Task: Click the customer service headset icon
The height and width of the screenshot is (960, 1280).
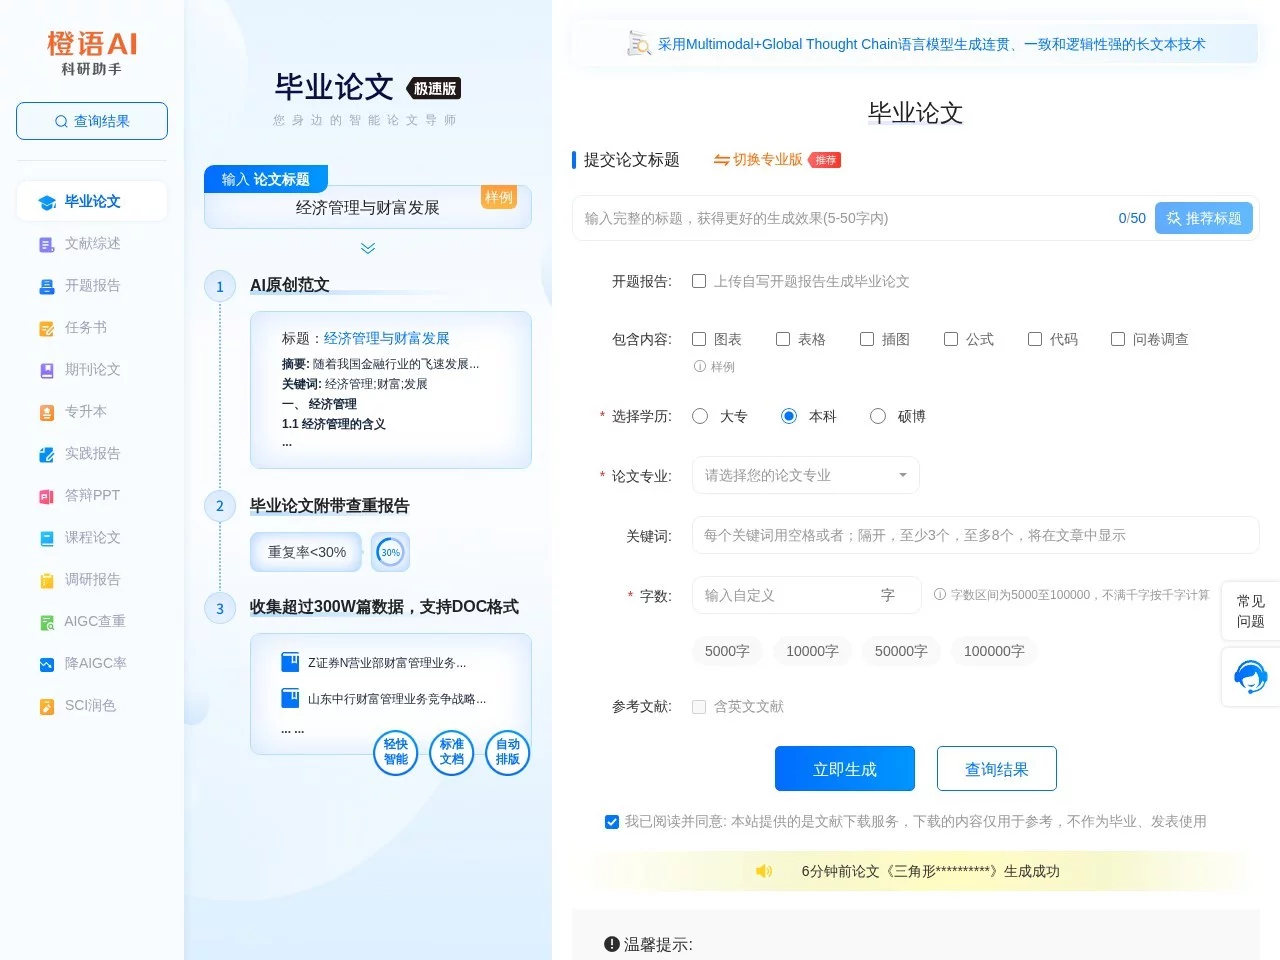Action: [1250, 677]
